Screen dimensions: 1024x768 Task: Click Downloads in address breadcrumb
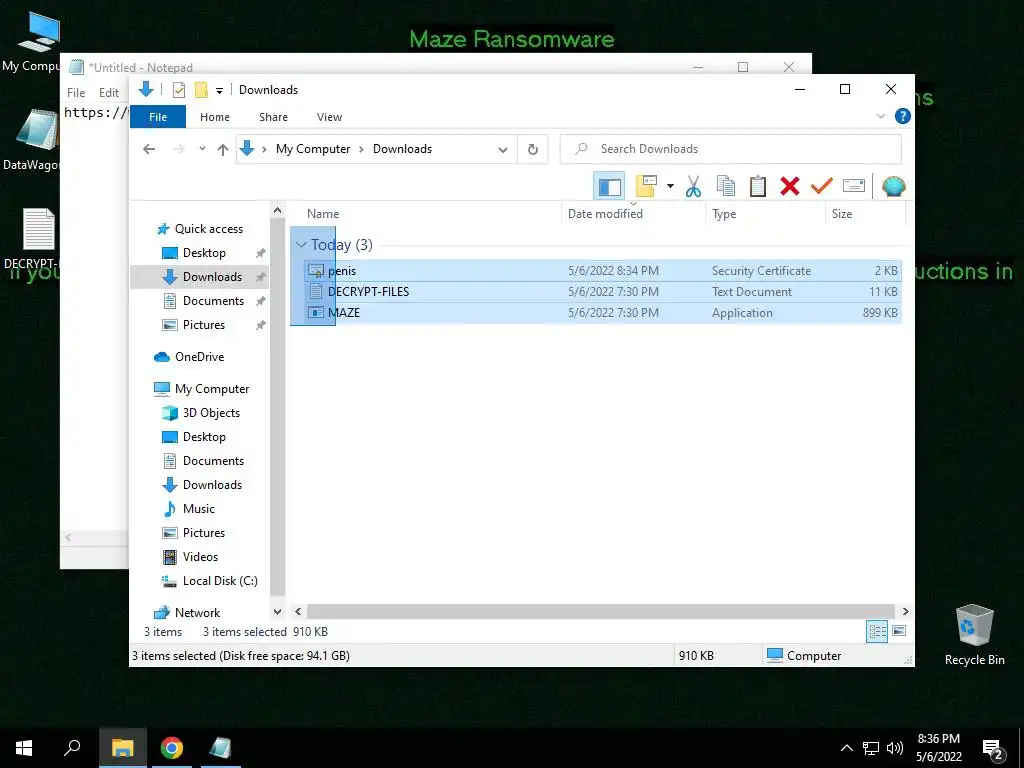tap(402, 149)
